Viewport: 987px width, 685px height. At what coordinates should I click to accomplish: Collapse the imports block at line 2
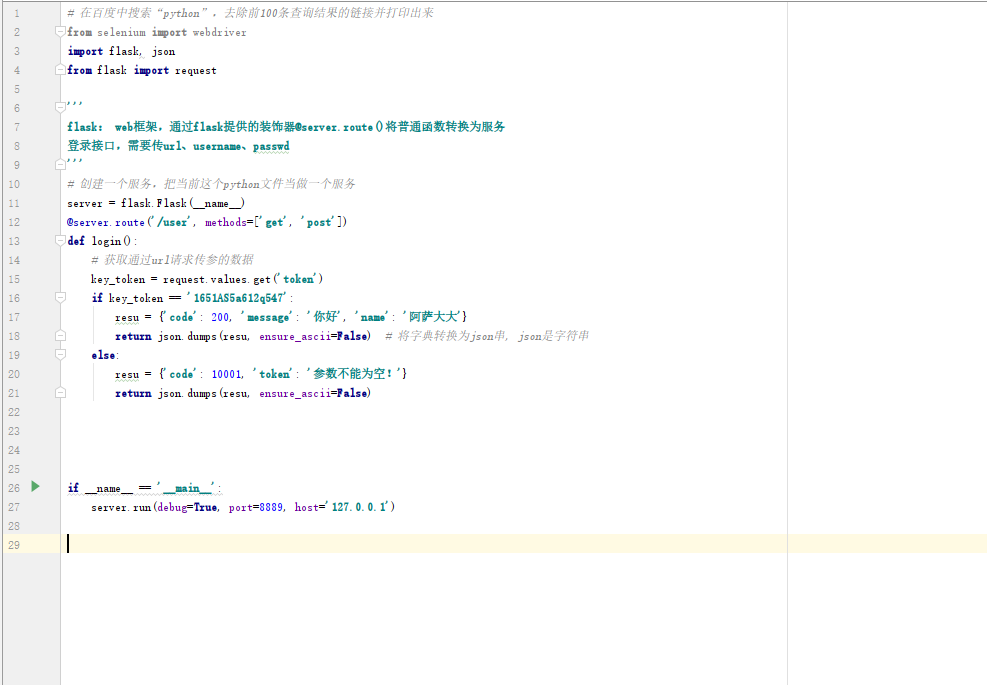point(60,31)
